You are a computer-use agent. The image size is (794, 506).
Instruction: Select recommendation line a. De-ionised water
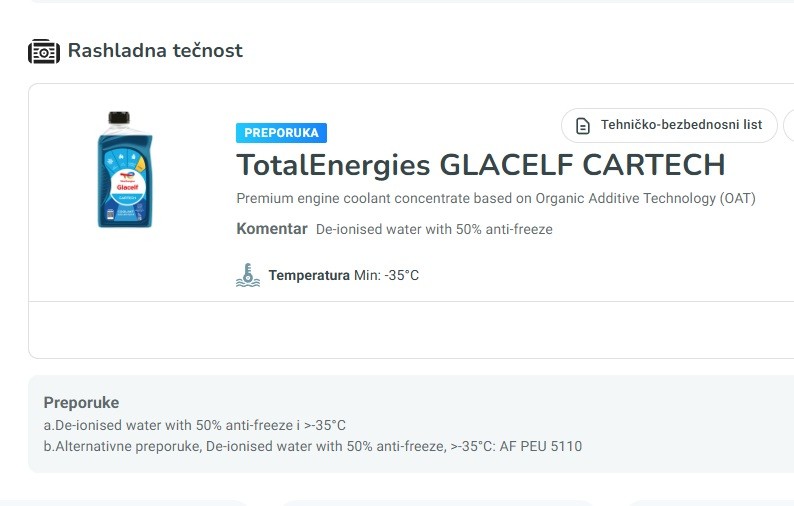[194, 425]
